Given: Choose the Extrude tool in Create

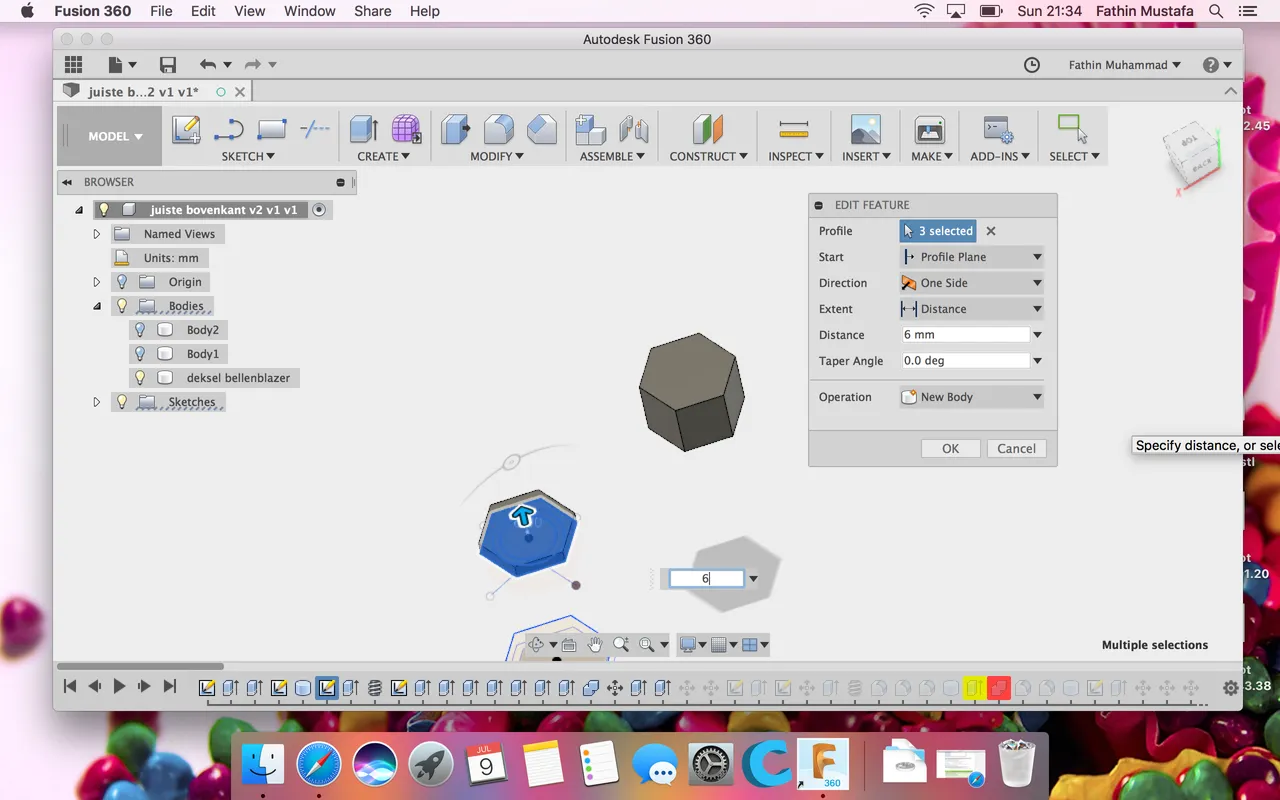Looking at the screenshot, I should pos(364,130).
